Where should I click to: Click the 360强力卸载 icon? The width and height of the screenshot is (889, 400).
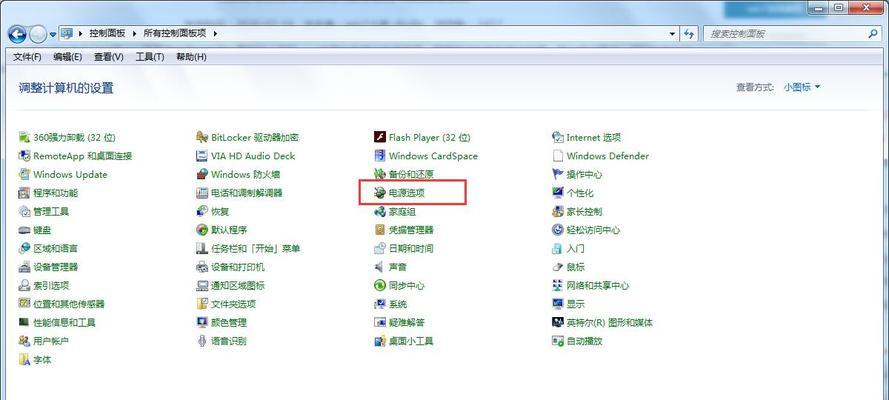(24, 137)
